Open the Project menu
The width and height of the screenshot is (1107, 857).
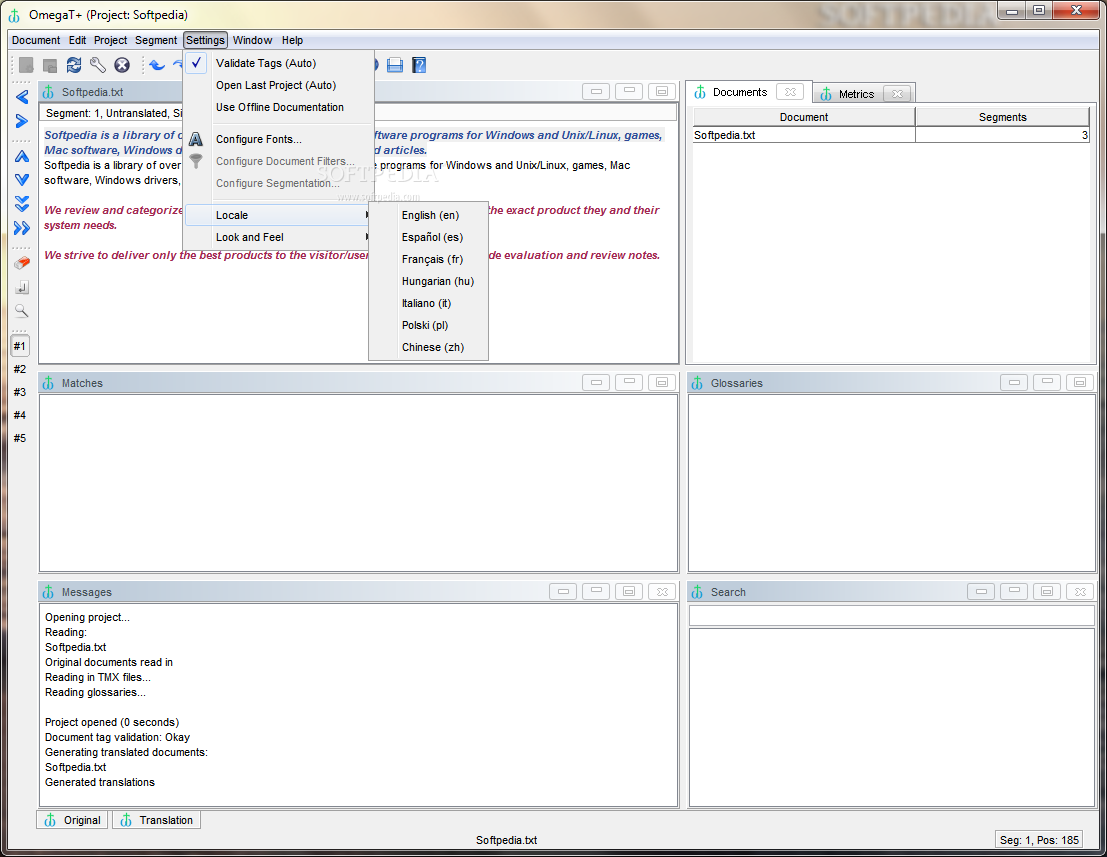click(110, 40)
